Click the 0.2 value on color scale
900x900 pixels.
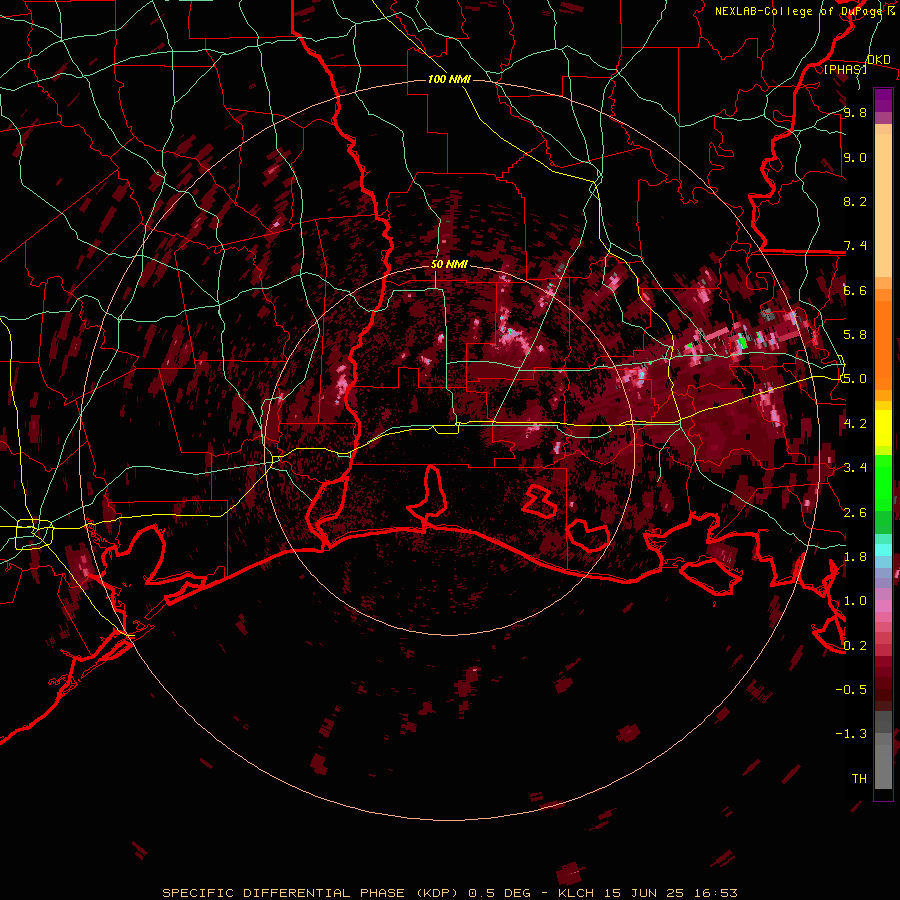tap(855, 646)
